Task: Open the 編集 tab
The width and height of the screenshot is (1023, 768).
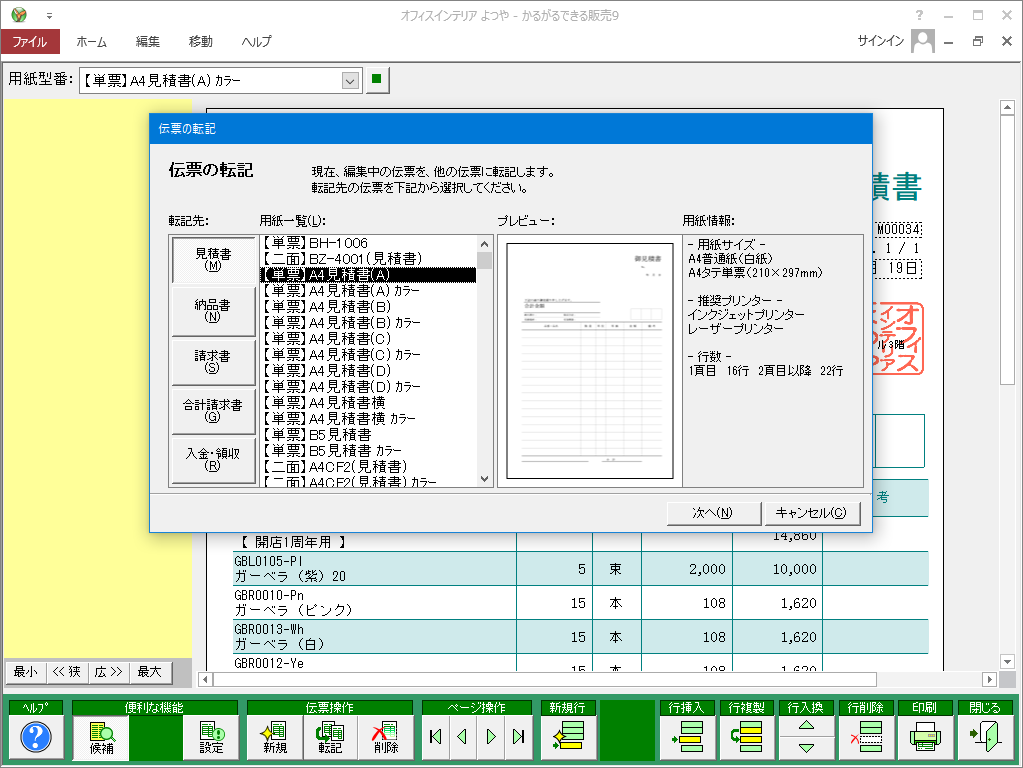Action: [x=147, y=41]
